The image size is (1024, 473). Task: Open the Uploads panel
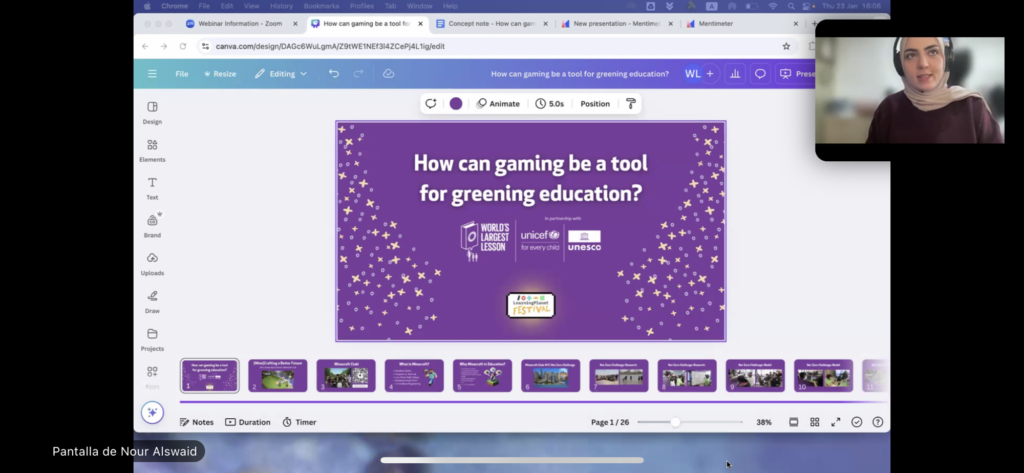(x=152, y=263)
